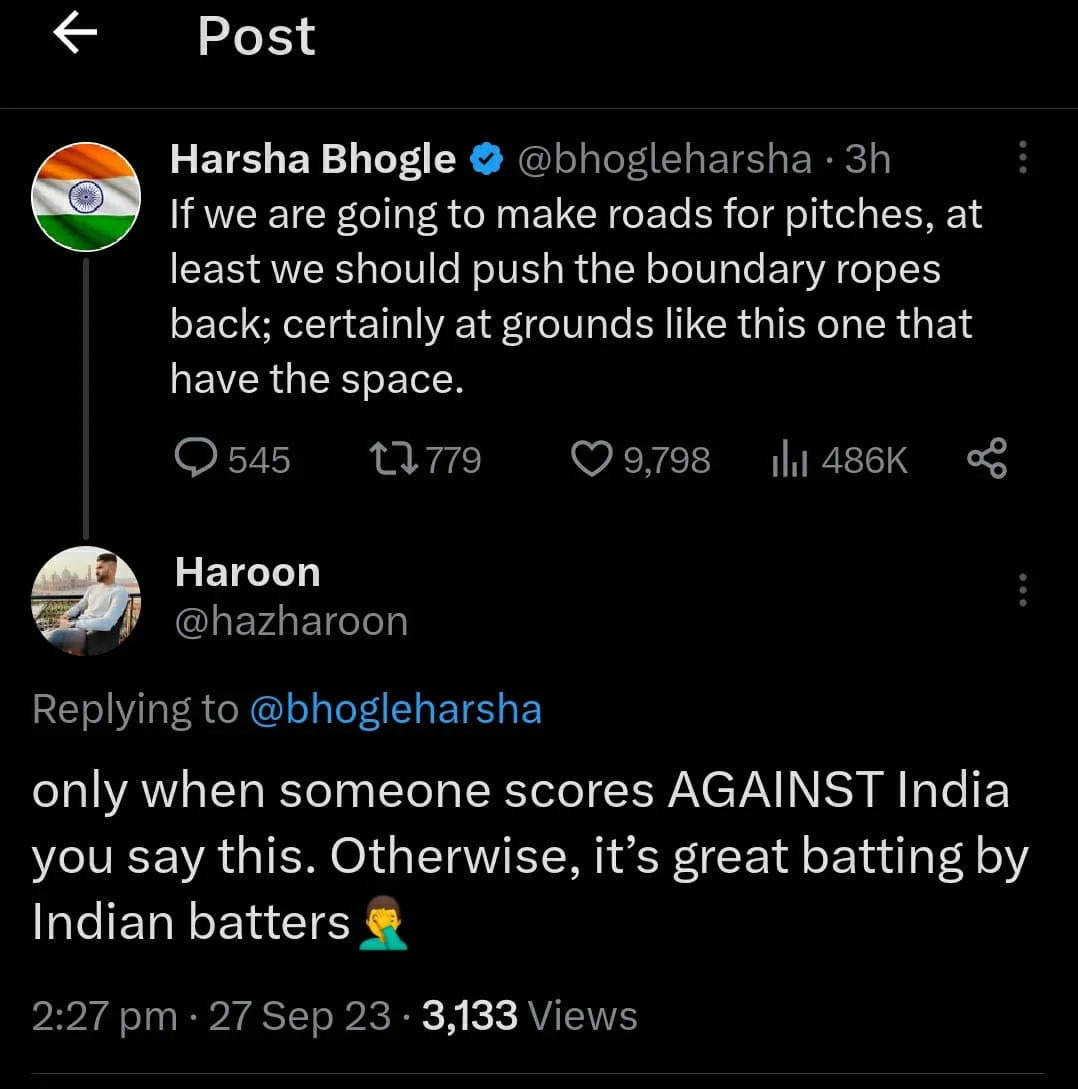Image resolution: width=1078 pixels, height=1089 pixels.
Task: Like the Harsha Bhogle post
Action: pos(640,459)
